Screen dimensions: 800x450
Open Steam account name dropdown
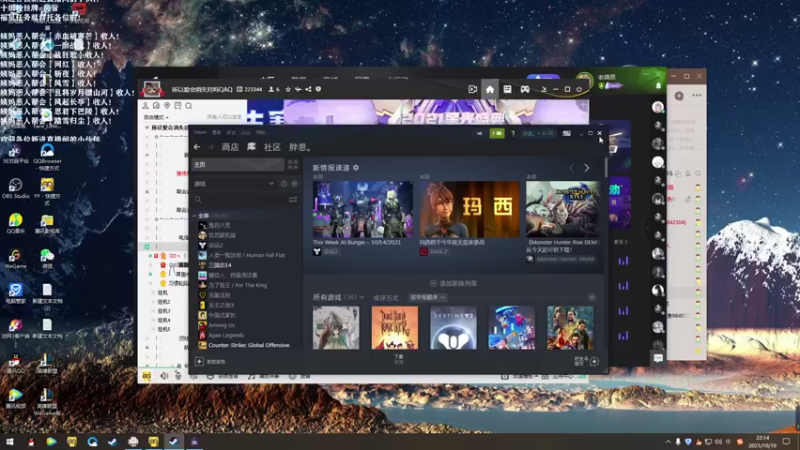pyautogui.click(x=538, y=133)
